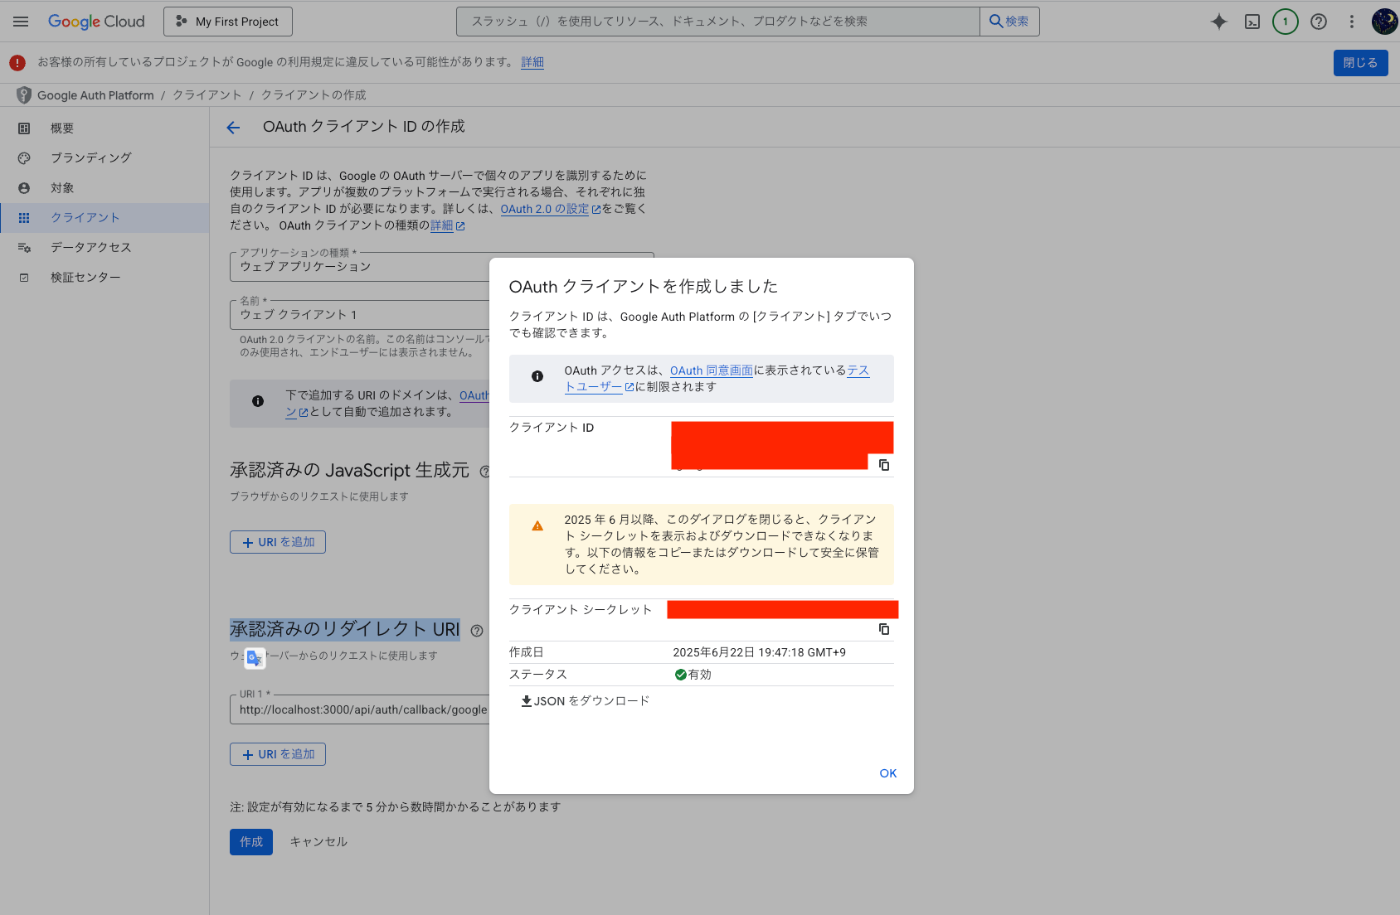Screen dimensions: 1400x915
Task: Click help icon next to JavaScript 生成元
Action: (484, 471)
